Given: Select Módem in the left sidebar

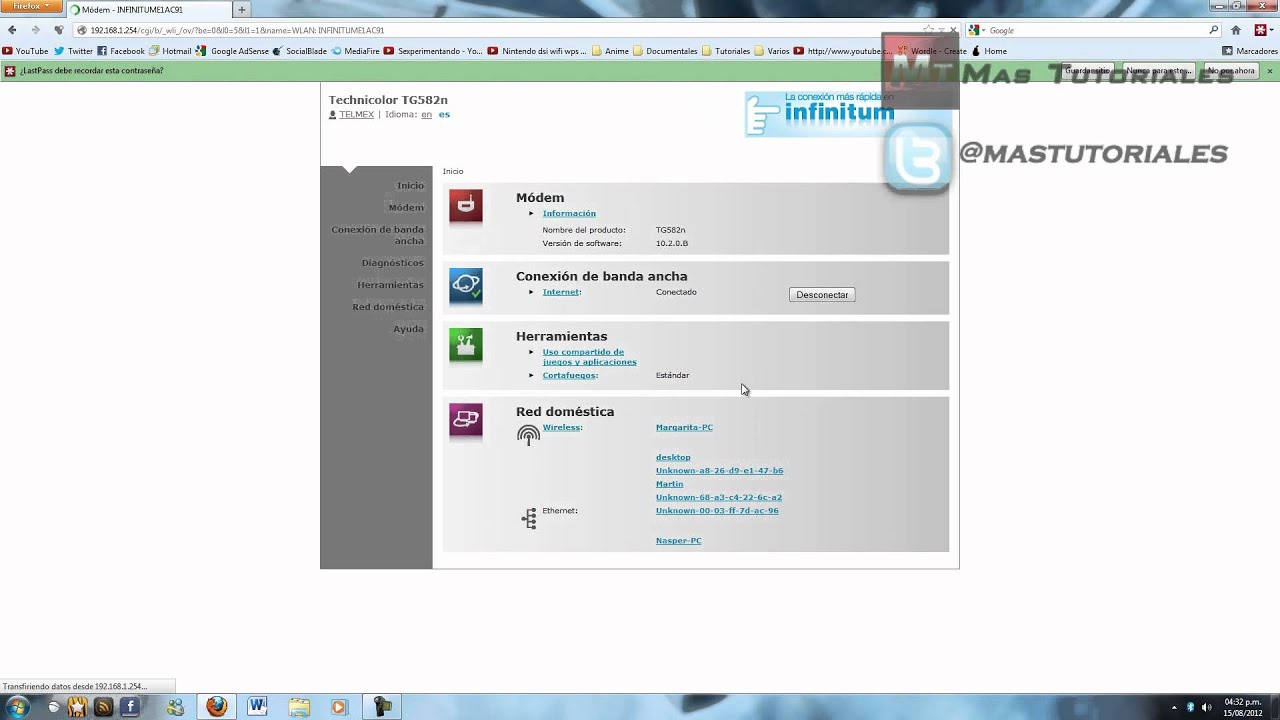Looking at the screenshot, I should click(406, 207).
